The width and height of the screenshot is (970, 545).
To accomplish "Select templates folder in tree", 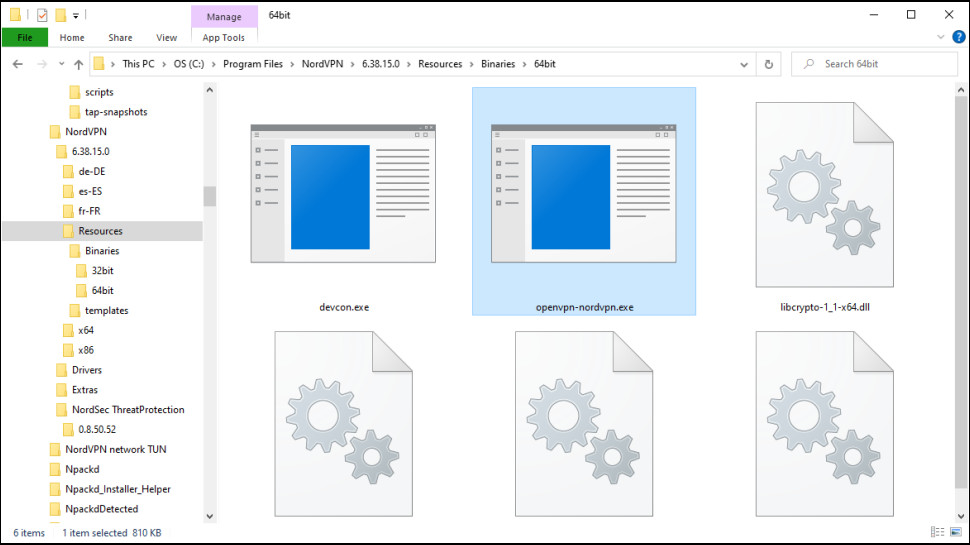I will 106,311.
